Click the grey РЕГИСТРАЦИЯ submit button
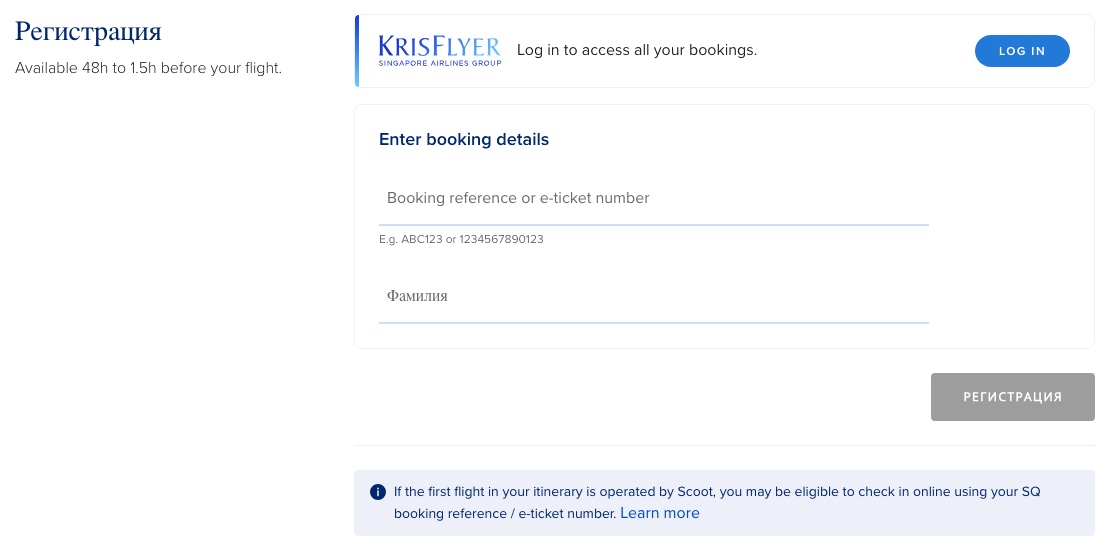Viewport: 1120px width, 545px height. [x=1012, y=396]
